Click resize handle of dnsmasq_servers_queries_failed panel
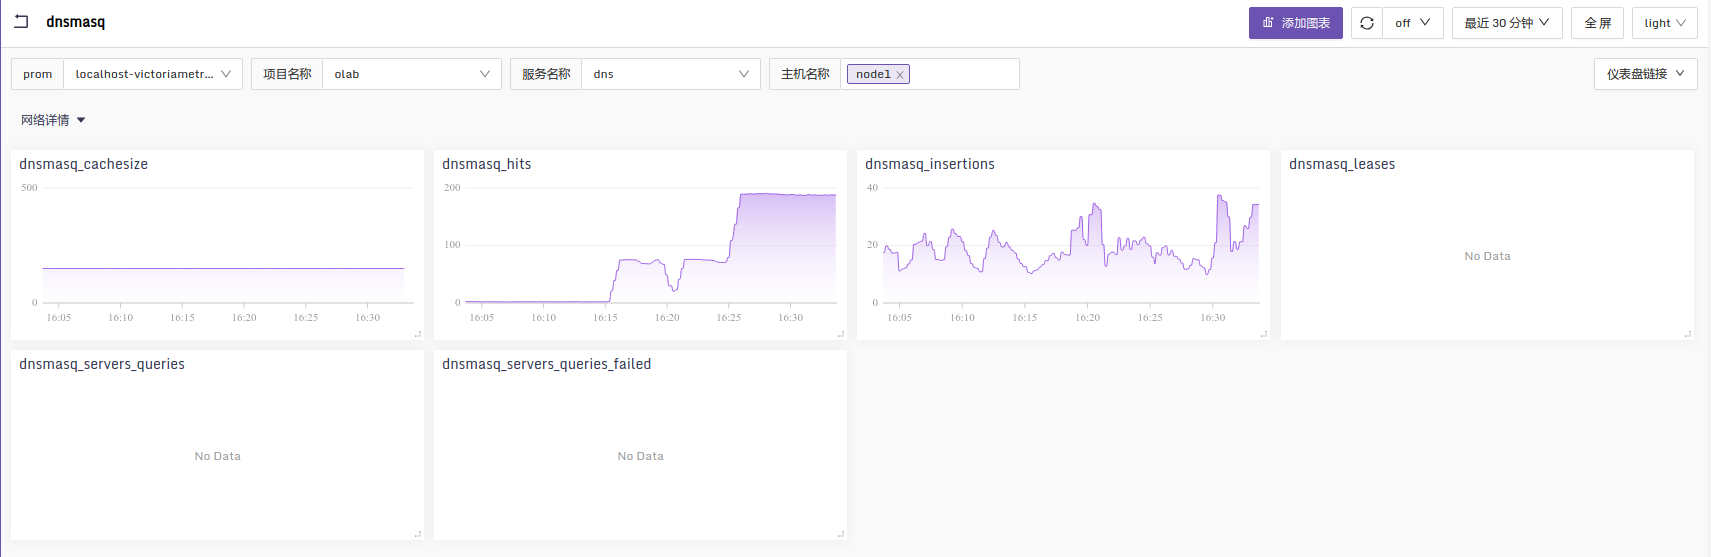This screenshot has width=1711, height=557. (841, 534)
